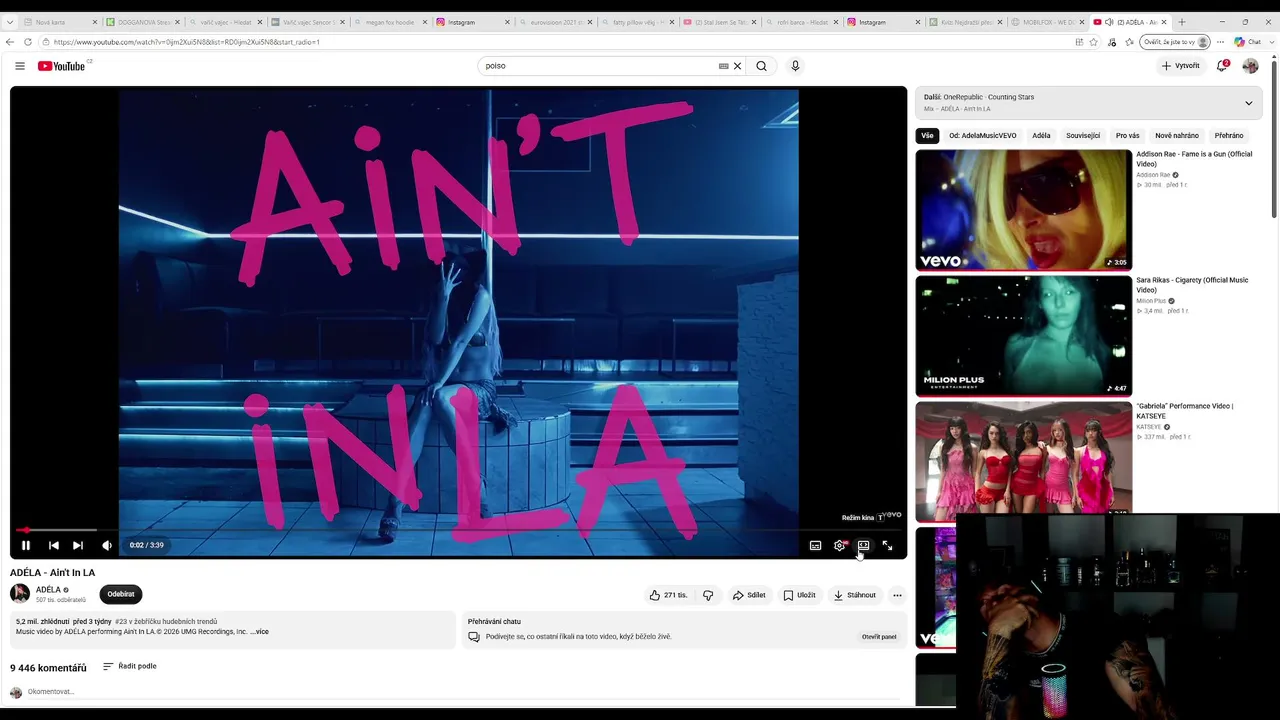Select the Od: AdelaMusicVEVO chip
The width and height of the screenshot is (1280, 720).
(x=983, y=136)
